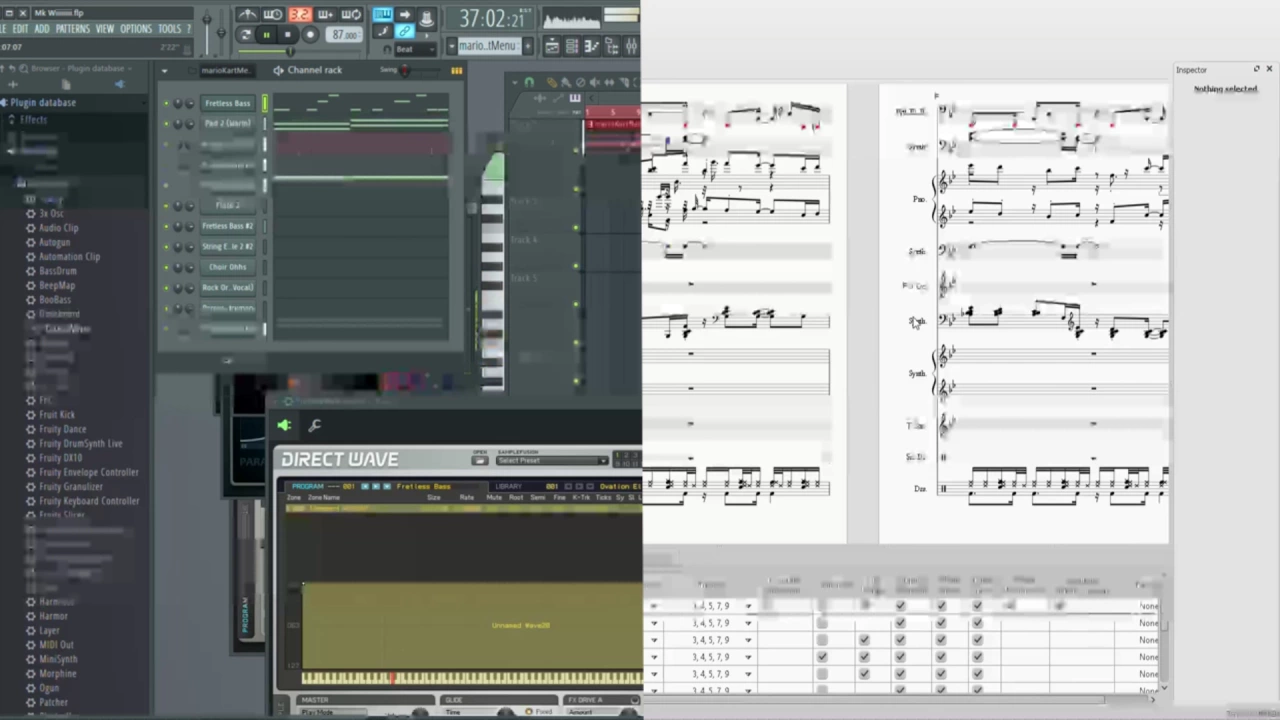Open the DirectWave Select Preset dropdown
Screen dimensions: 1280x720
(552, 460)
